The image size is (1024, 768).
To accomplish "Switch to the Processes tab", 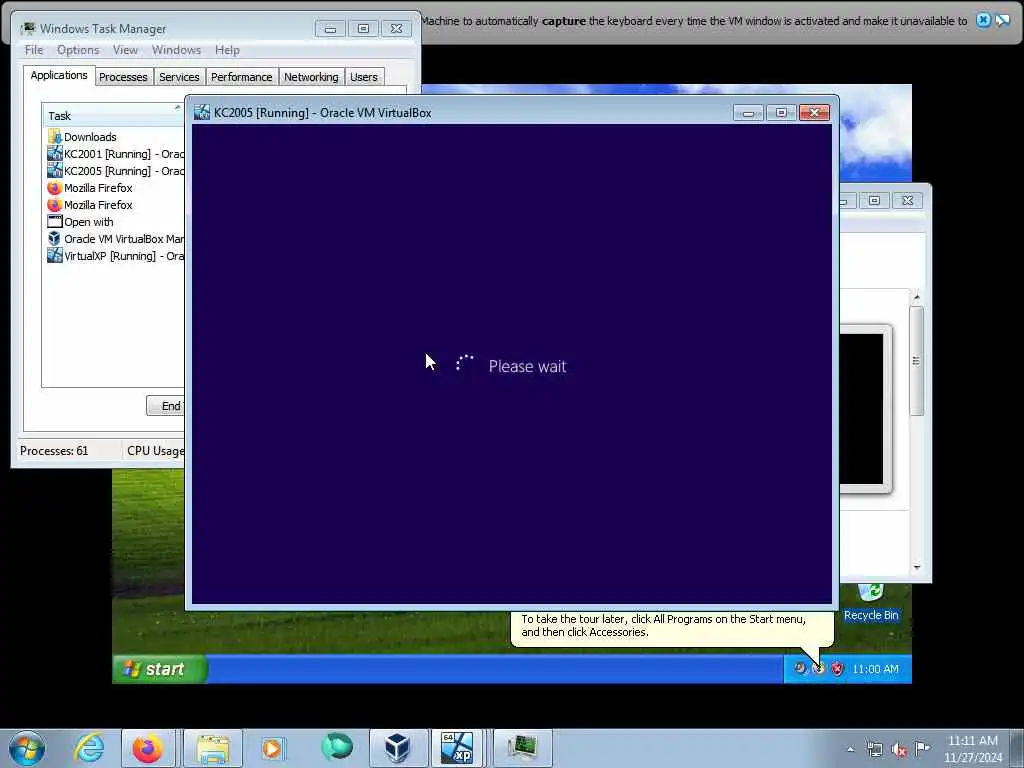I will (123, 77).
